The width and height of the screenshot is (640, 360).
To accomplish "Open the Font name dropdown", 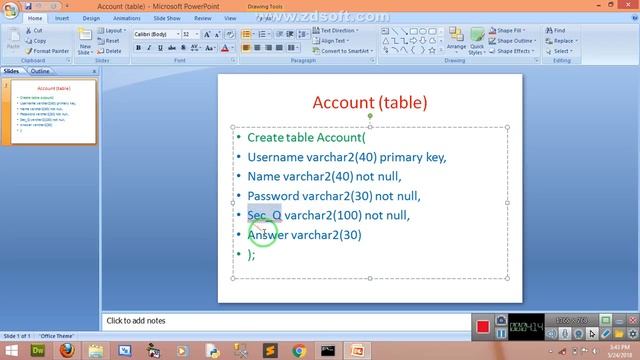I will (x=178, y=34).
